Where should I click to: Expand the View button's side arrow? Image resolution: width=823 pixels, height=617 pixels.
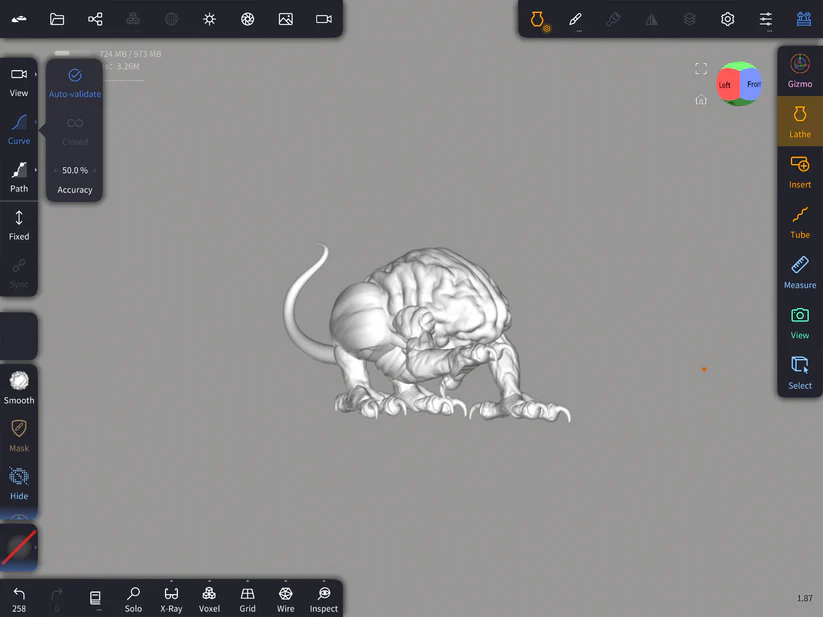(36, 74)
